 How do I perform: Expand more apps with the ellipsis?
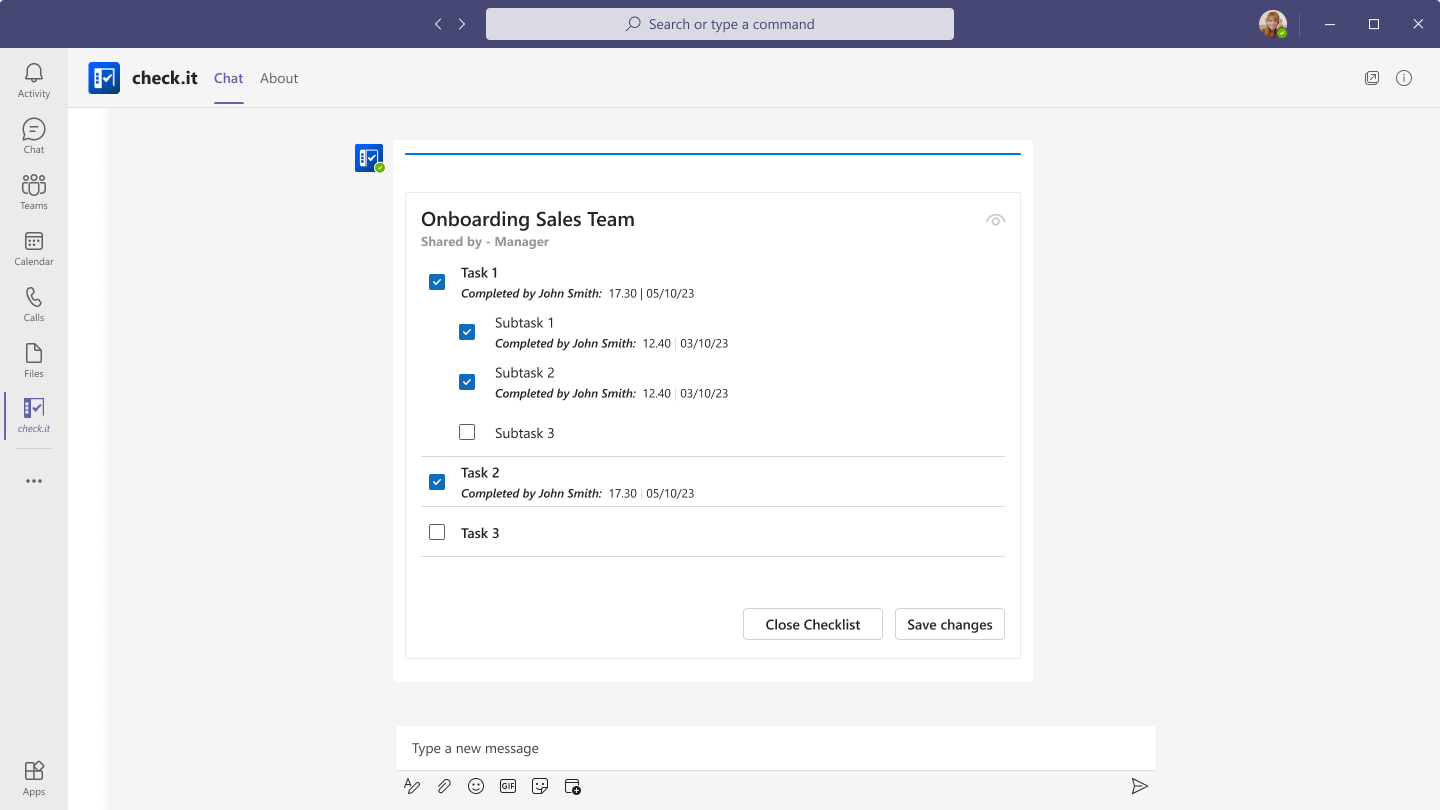click(x=33, y=480)
